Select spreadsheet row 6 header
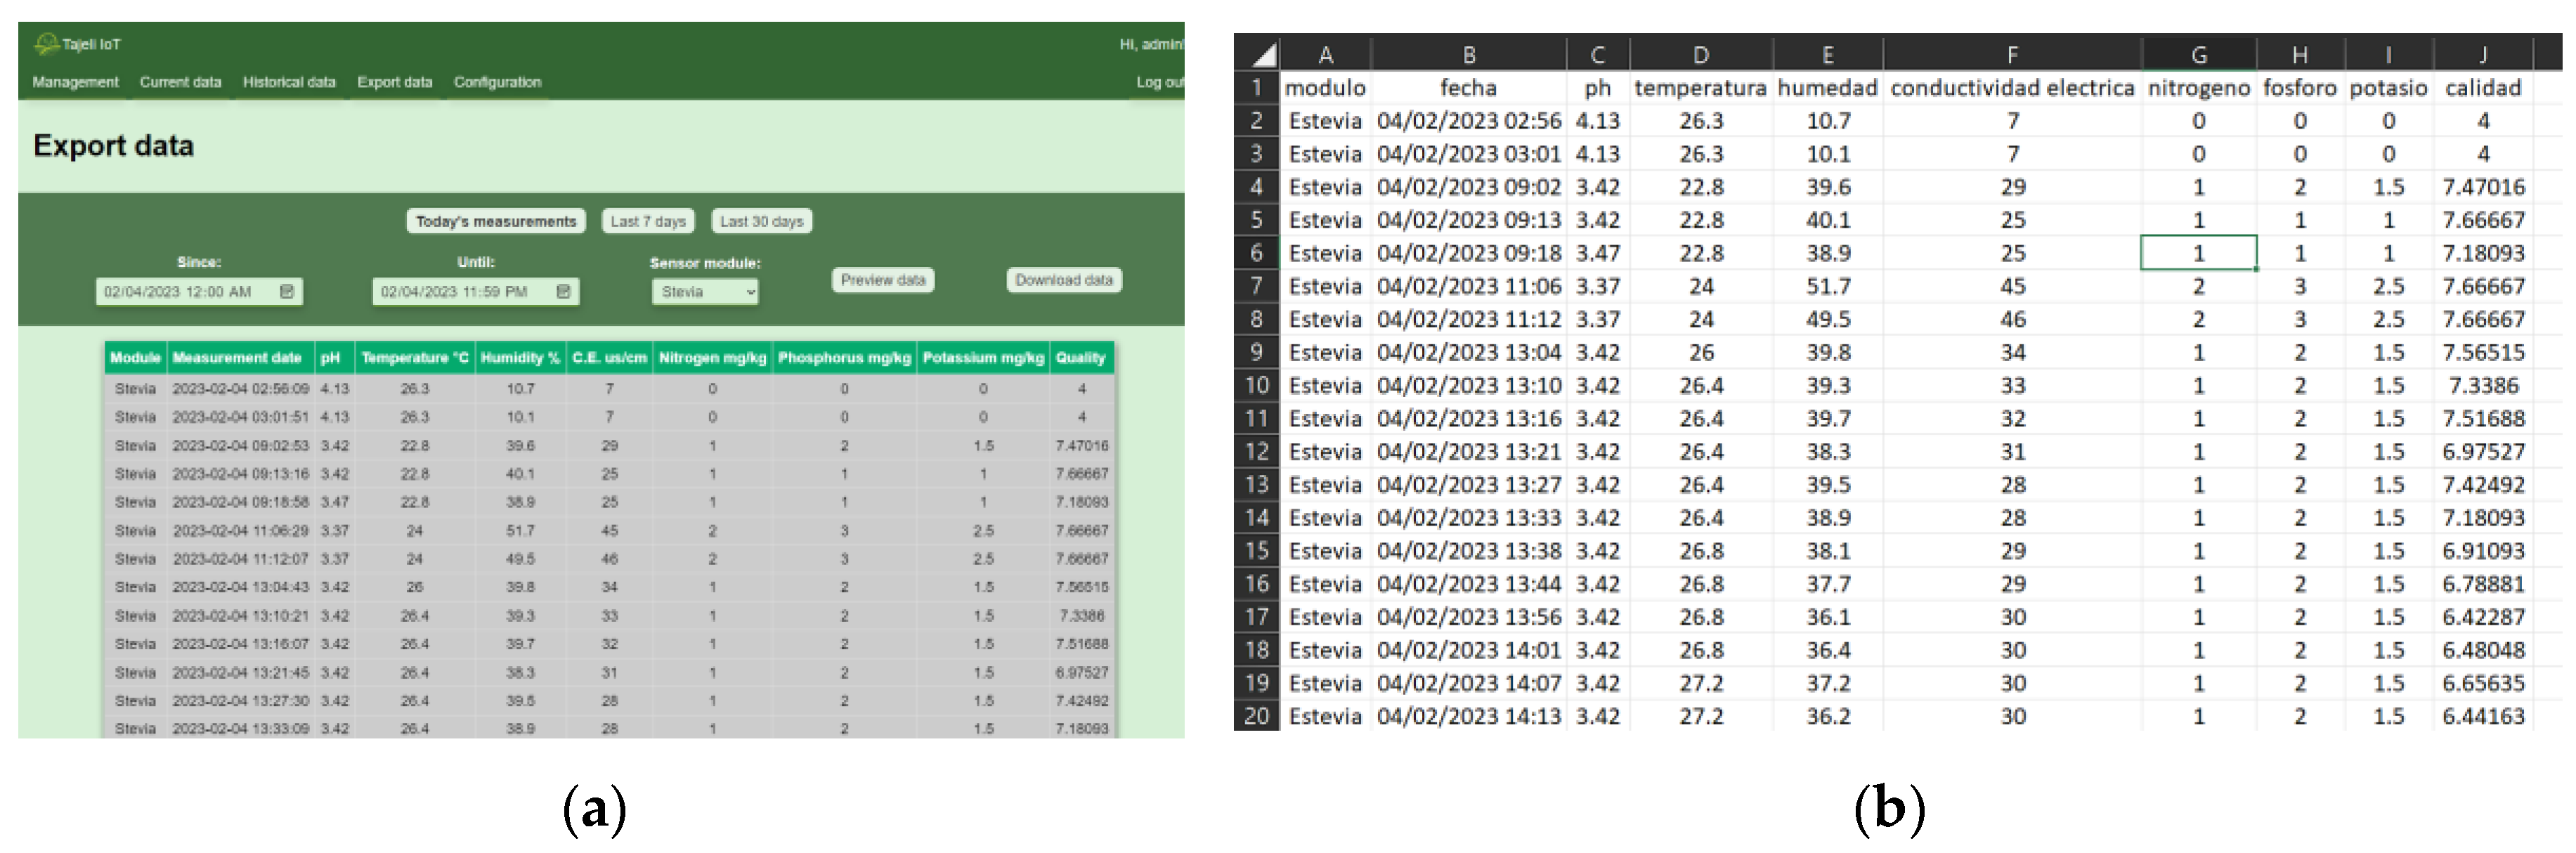 point(1256,253)
